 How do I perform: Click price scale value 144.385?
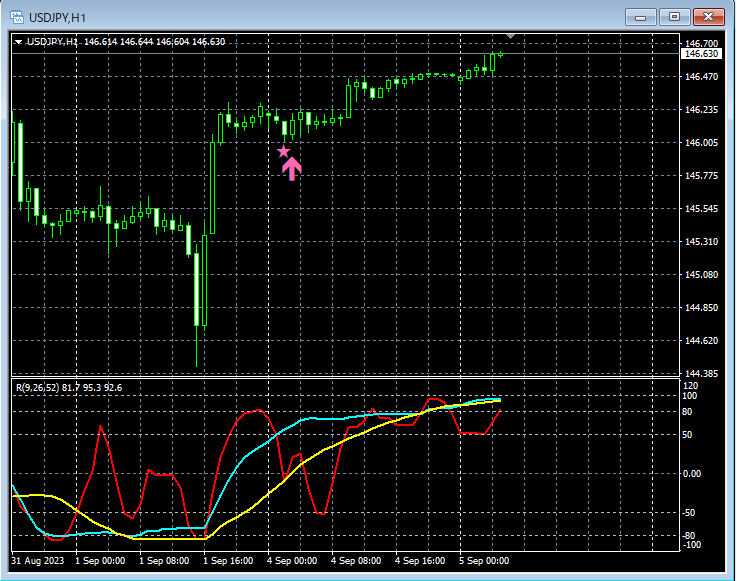point(701,373)
